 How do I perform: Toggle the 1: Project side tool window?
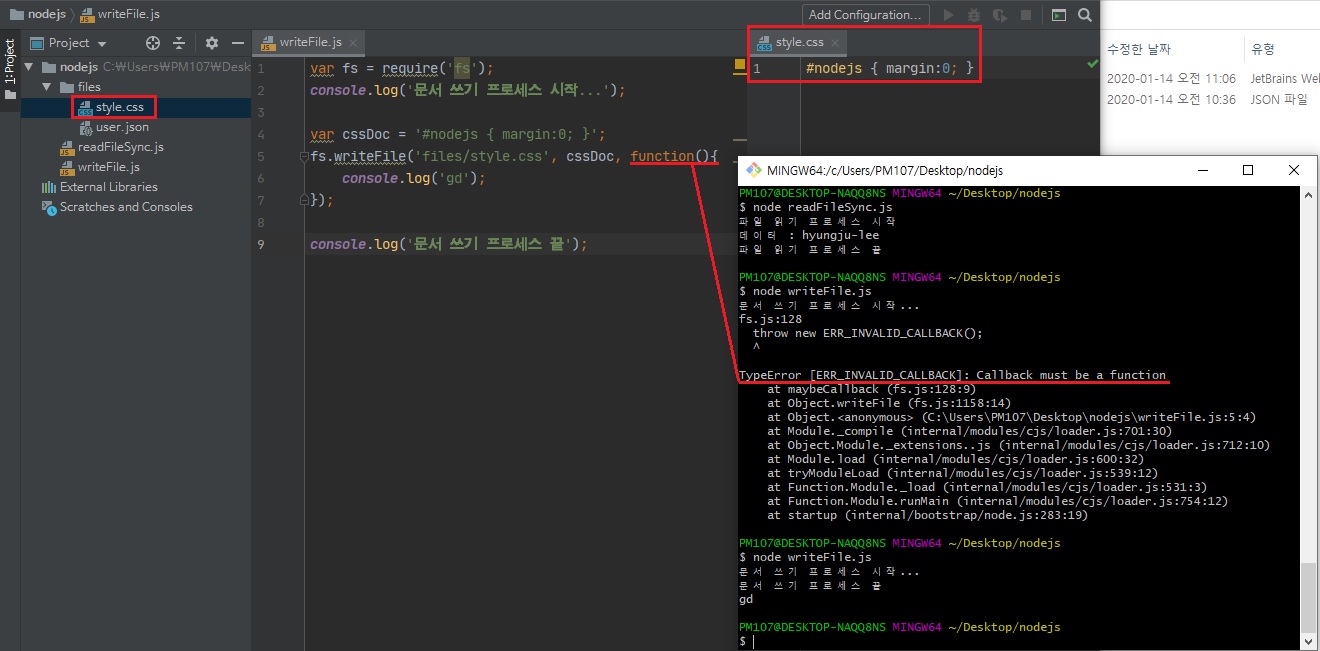pos(10,67)
